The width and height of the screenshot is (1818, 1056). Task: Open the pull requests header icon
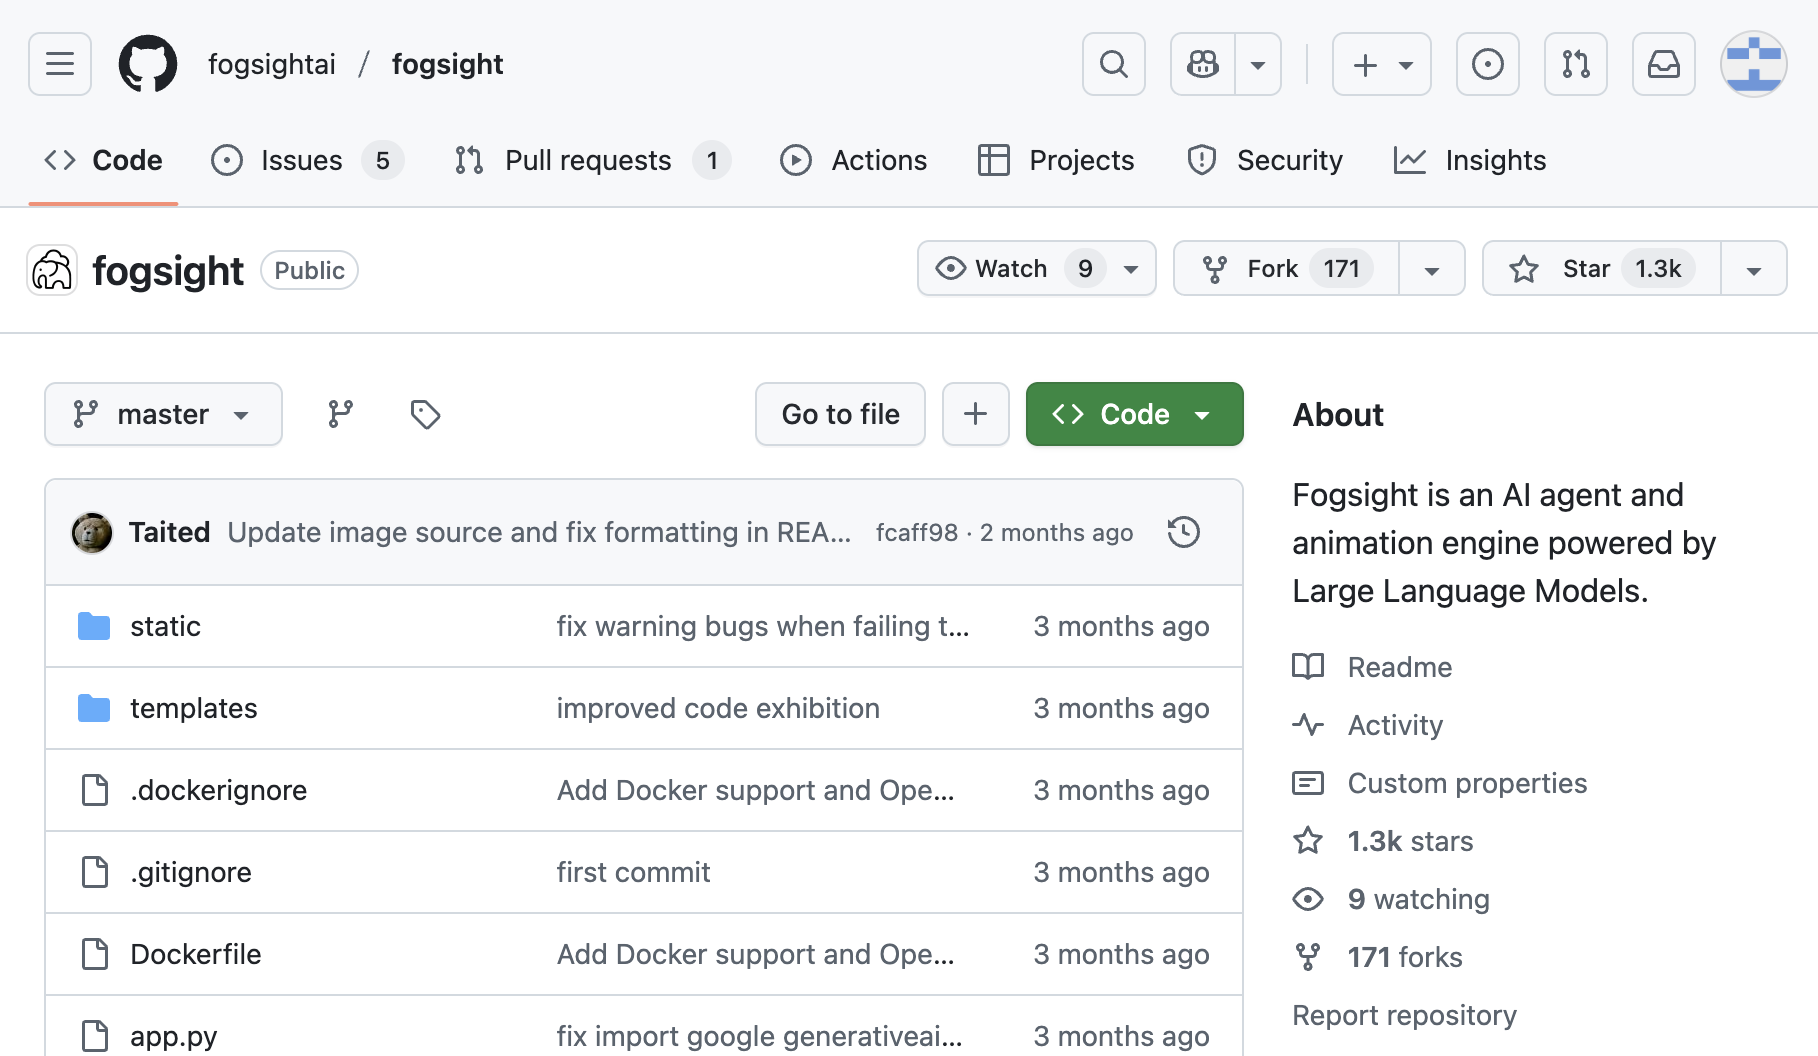pos(1575,64)
